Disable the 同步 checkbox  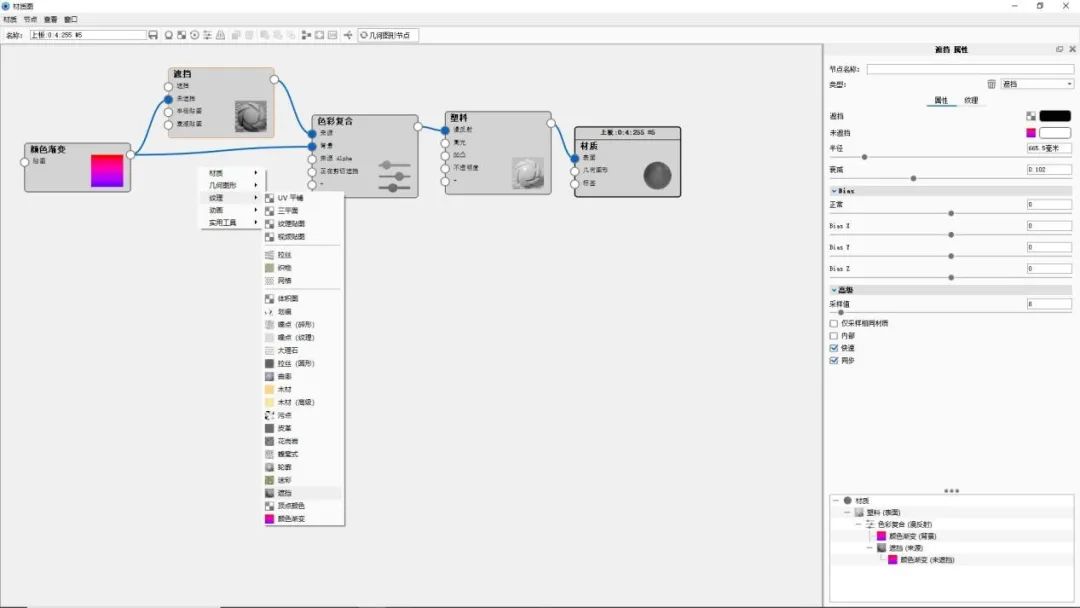tap(835, 361)
